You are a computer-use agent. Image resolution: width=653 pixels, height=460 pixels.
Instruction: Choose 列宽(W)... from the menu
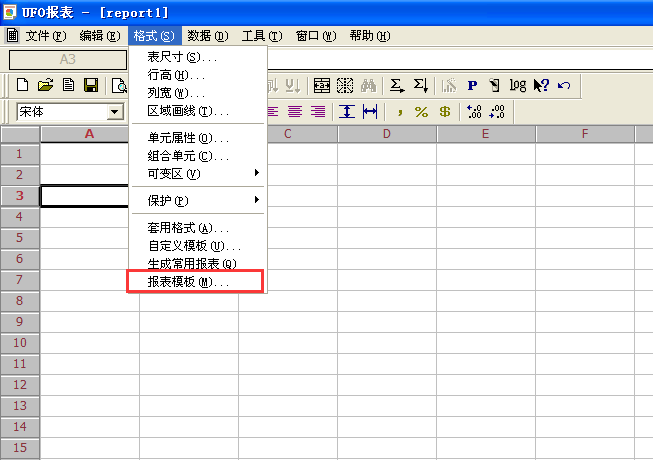point(199,93)
